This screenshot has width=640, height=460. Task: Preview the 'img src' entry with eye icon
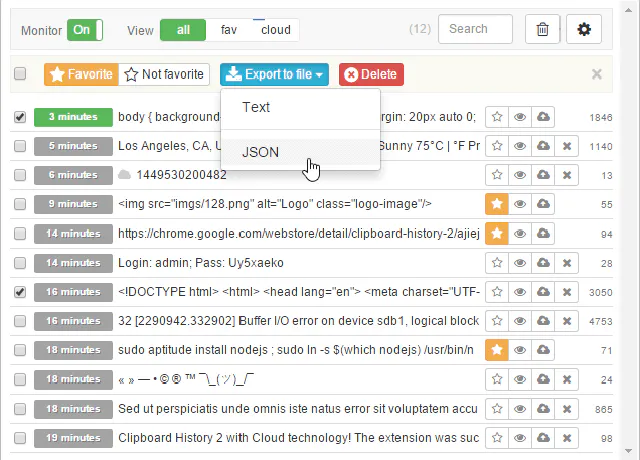[520, 204]
